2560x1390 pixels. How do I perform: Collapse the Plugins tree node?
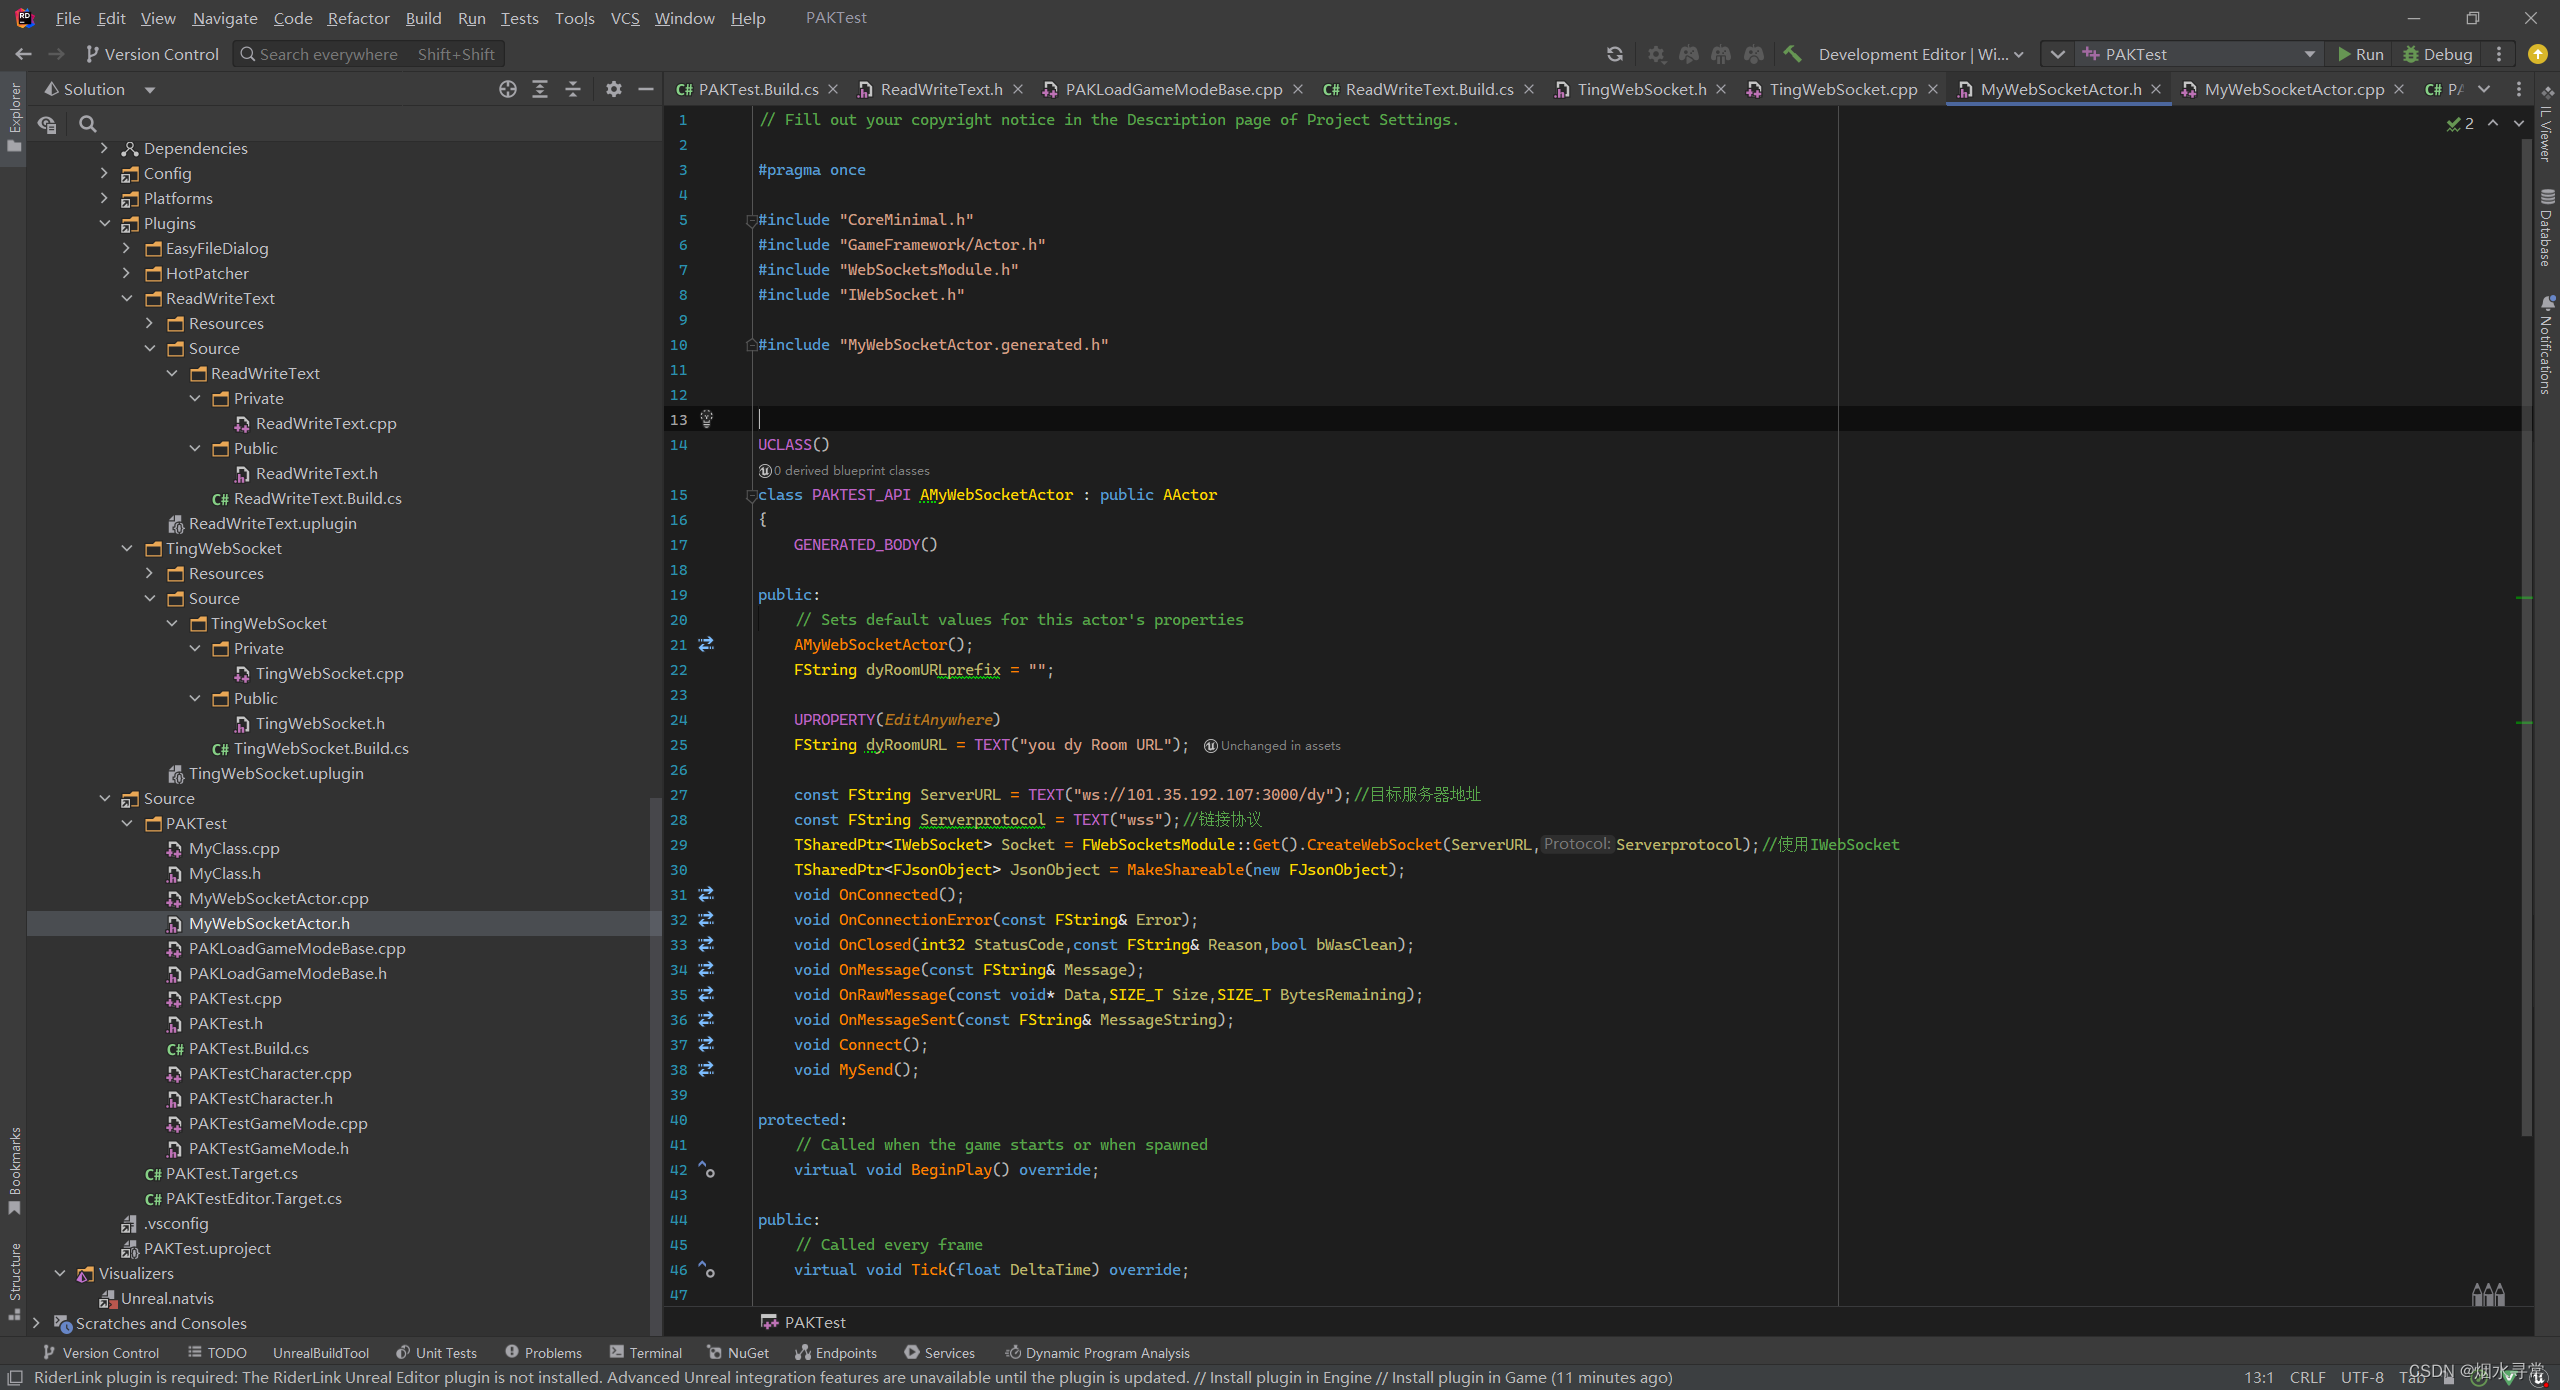pyautogui.click(x=105, y=223)
